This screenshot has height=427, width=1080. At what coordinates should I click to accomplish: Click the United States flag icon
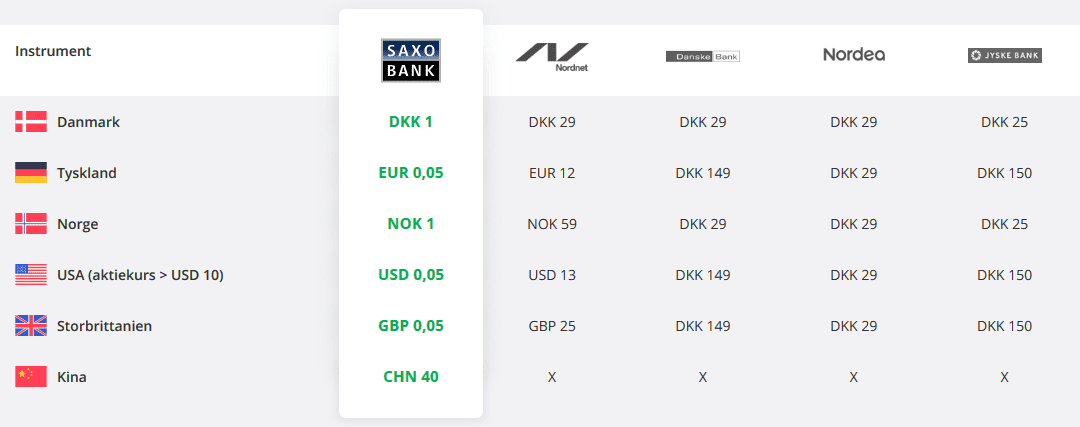point(31,275)
